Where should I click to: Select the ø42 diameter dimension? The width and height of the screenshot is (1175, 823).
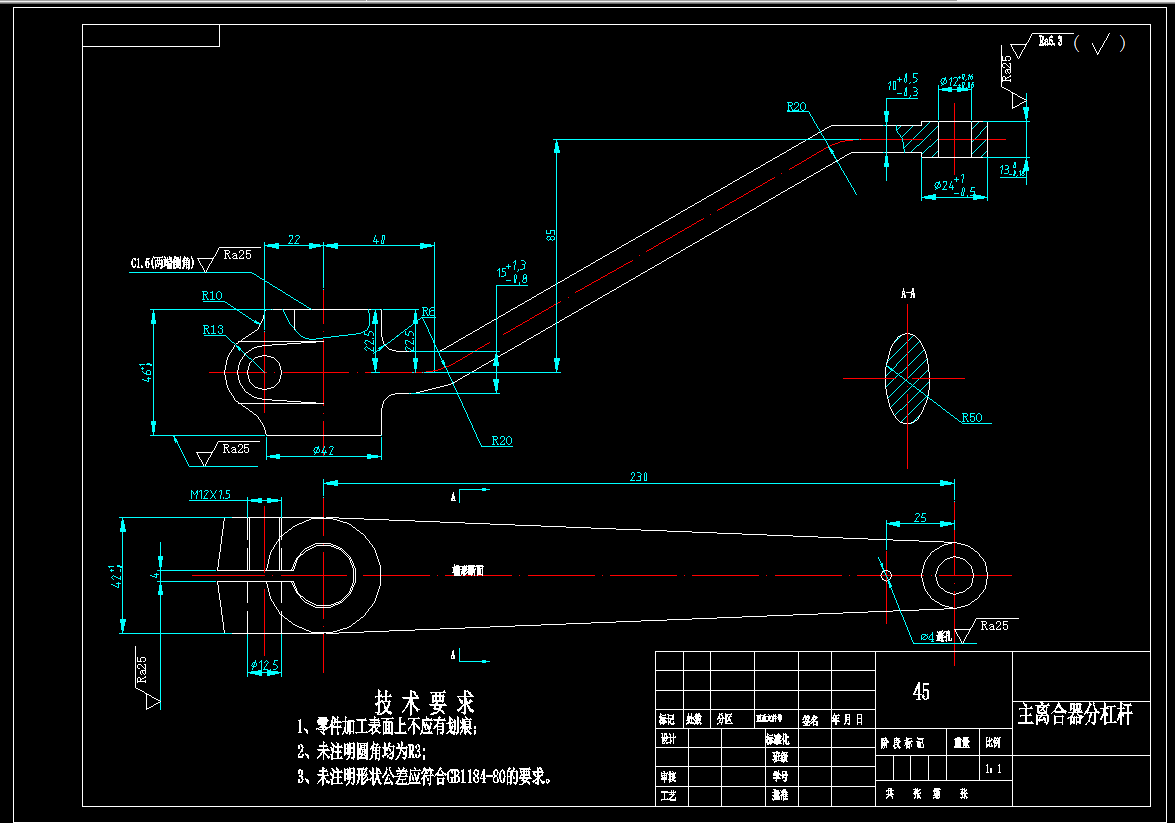[x=323, y=450]
